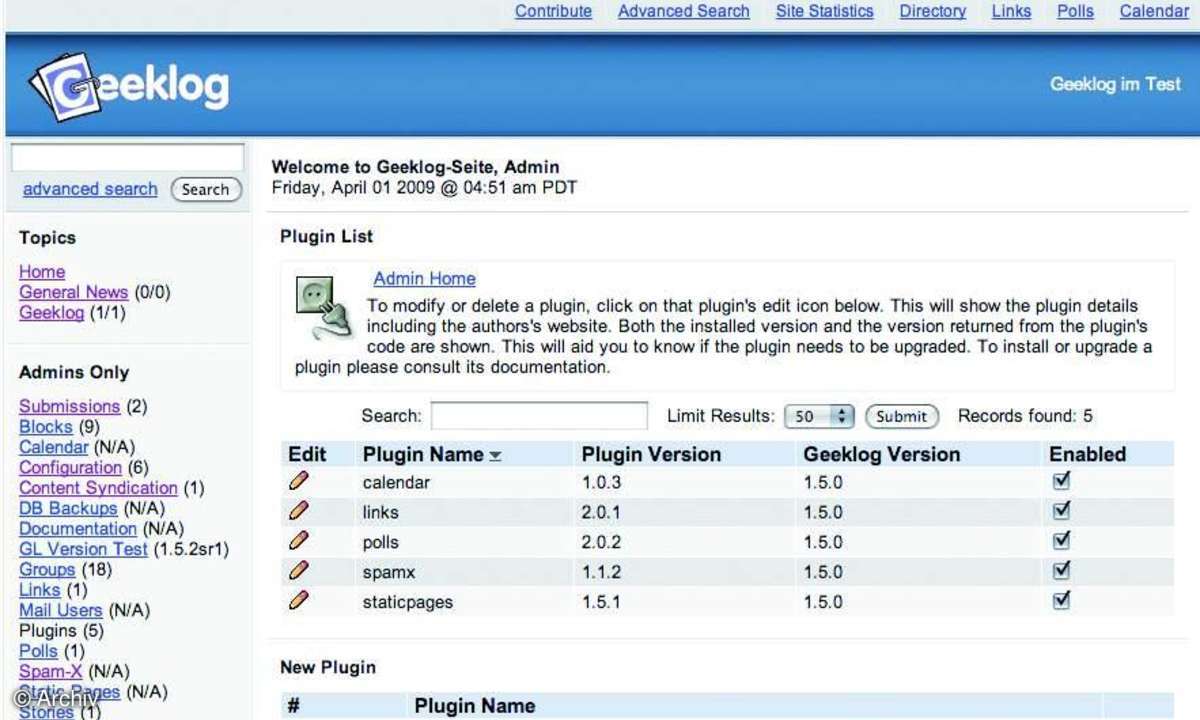Open Site Statistics in the top navigation
Viewport: 1200px width, 720px height.
coord(825,11)
